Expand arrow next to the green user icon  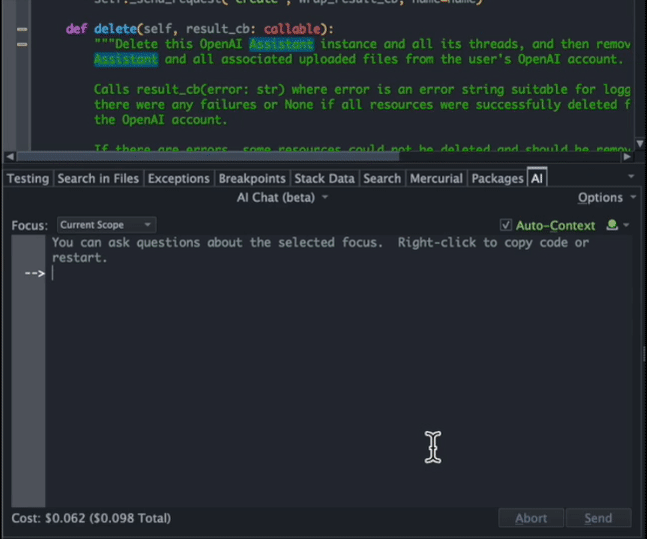(626, 225)
